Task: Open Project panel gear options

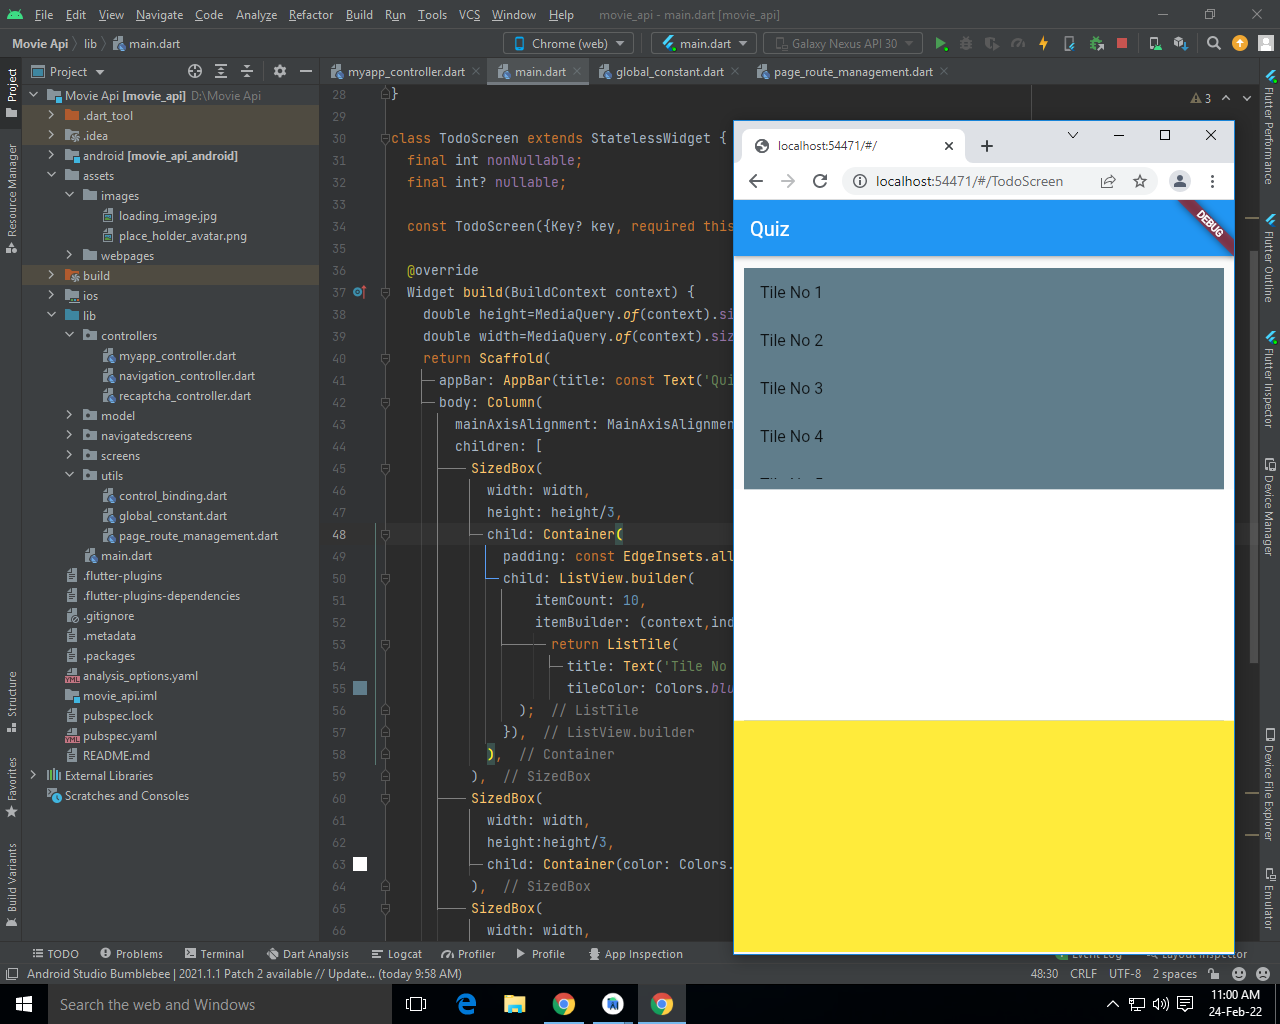Action: (x=280, y=71)
